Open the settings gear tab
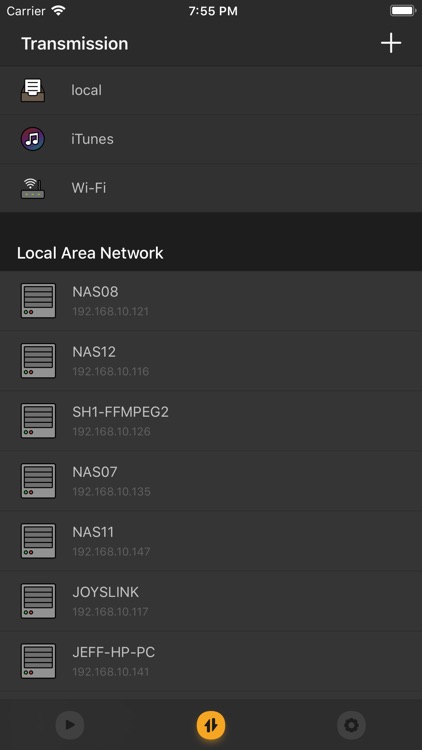Screen dimensions: 422x750 point(351,725)
